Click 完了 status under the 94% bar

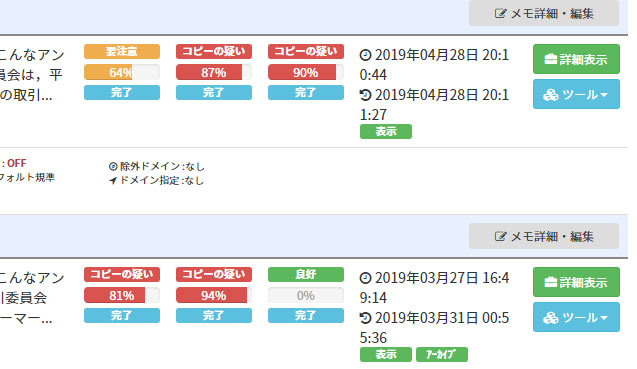pos(214,315)
